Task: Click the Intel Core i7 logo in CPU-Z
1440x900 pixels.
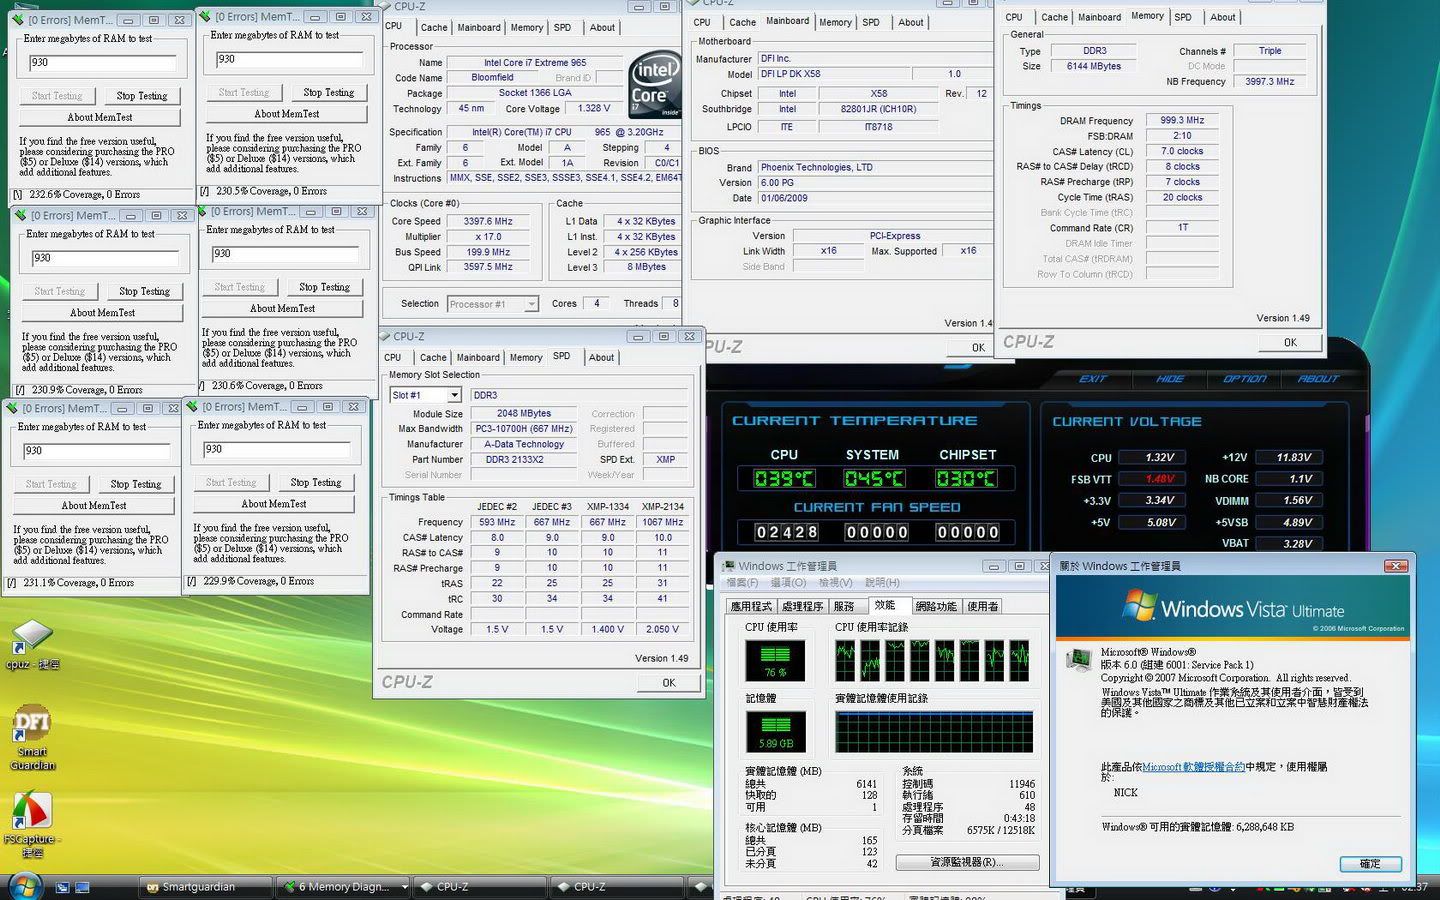Action: click(x=654, y=85)
